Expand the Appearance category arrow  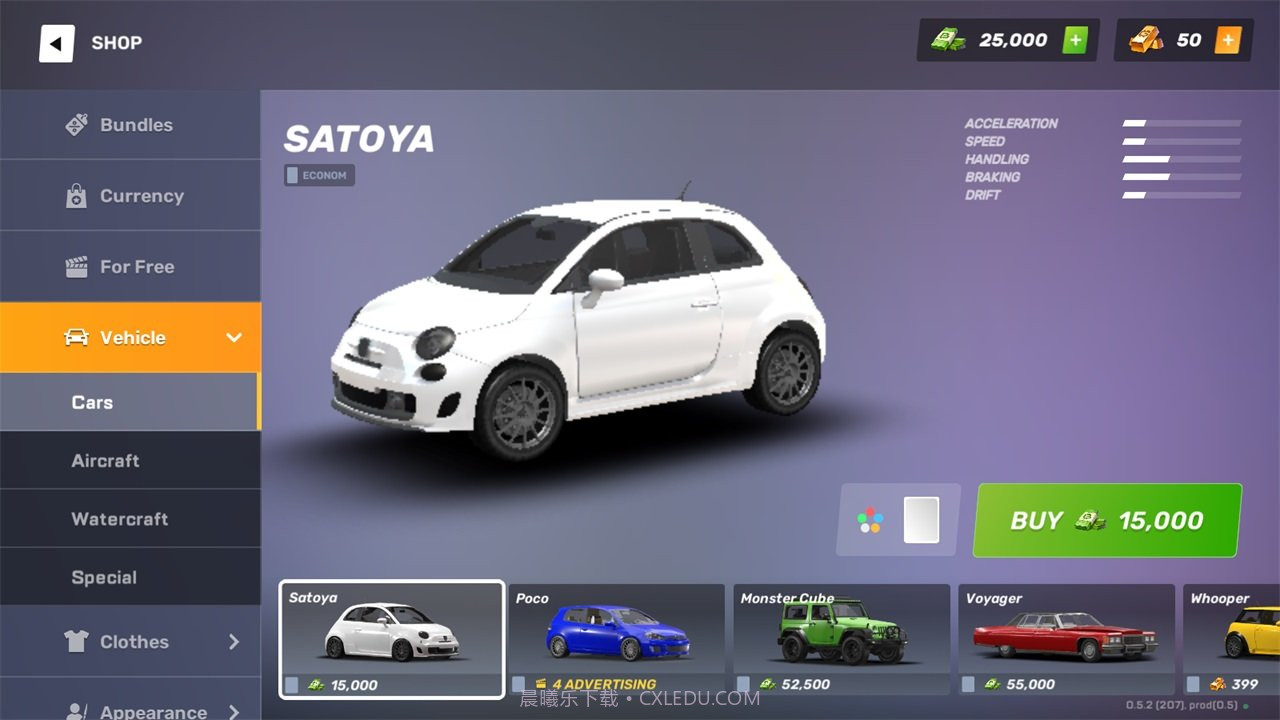click(234, 711)
